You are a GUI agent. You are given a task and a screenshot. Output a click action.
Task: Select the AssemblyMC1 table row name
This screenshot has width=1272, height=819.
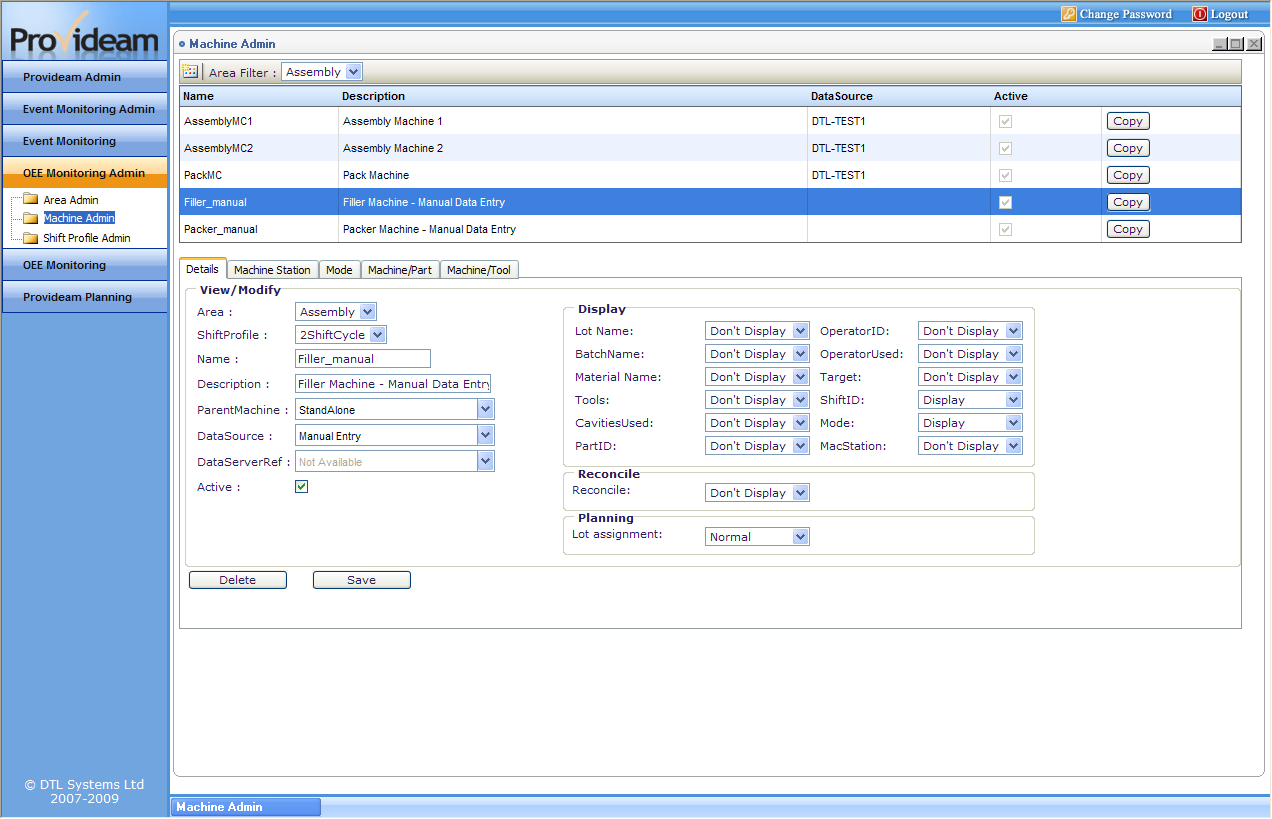click(218, 121)
